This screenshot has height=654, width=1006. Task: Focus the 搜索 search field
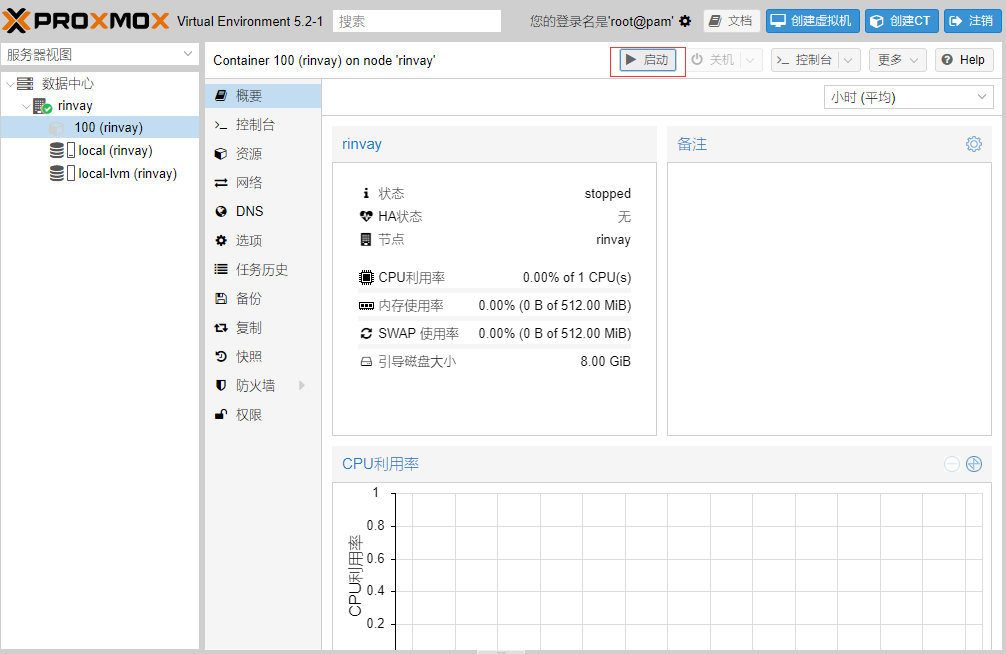(417, 21)
